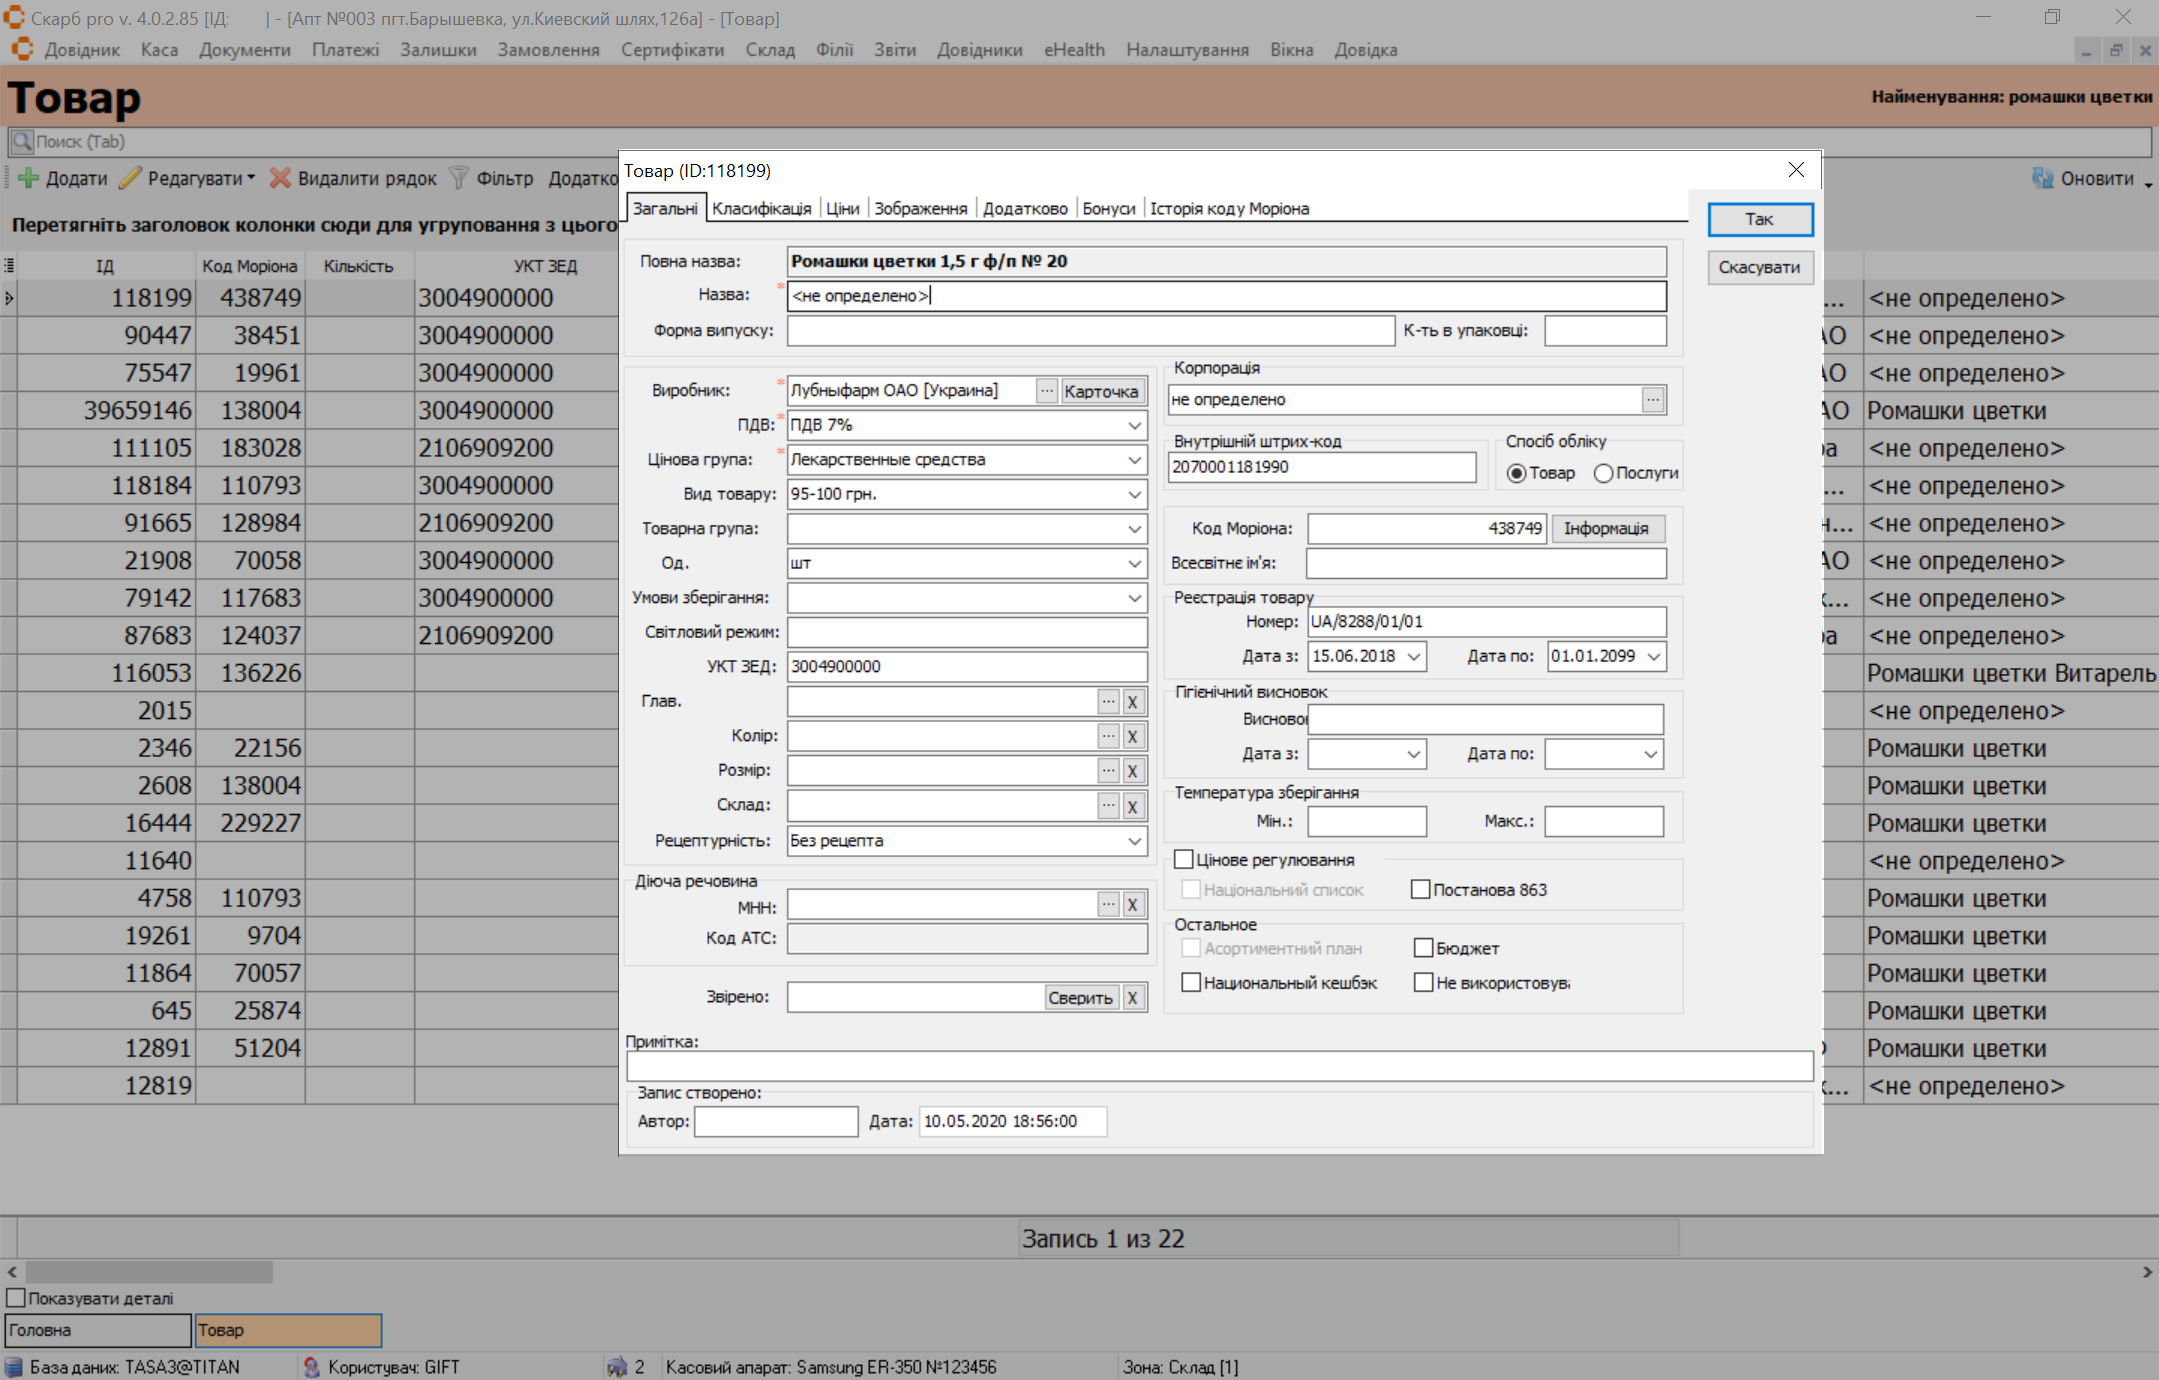
Task: Click the Оновити refresh icon
Action: click(x=2042, y=178)
